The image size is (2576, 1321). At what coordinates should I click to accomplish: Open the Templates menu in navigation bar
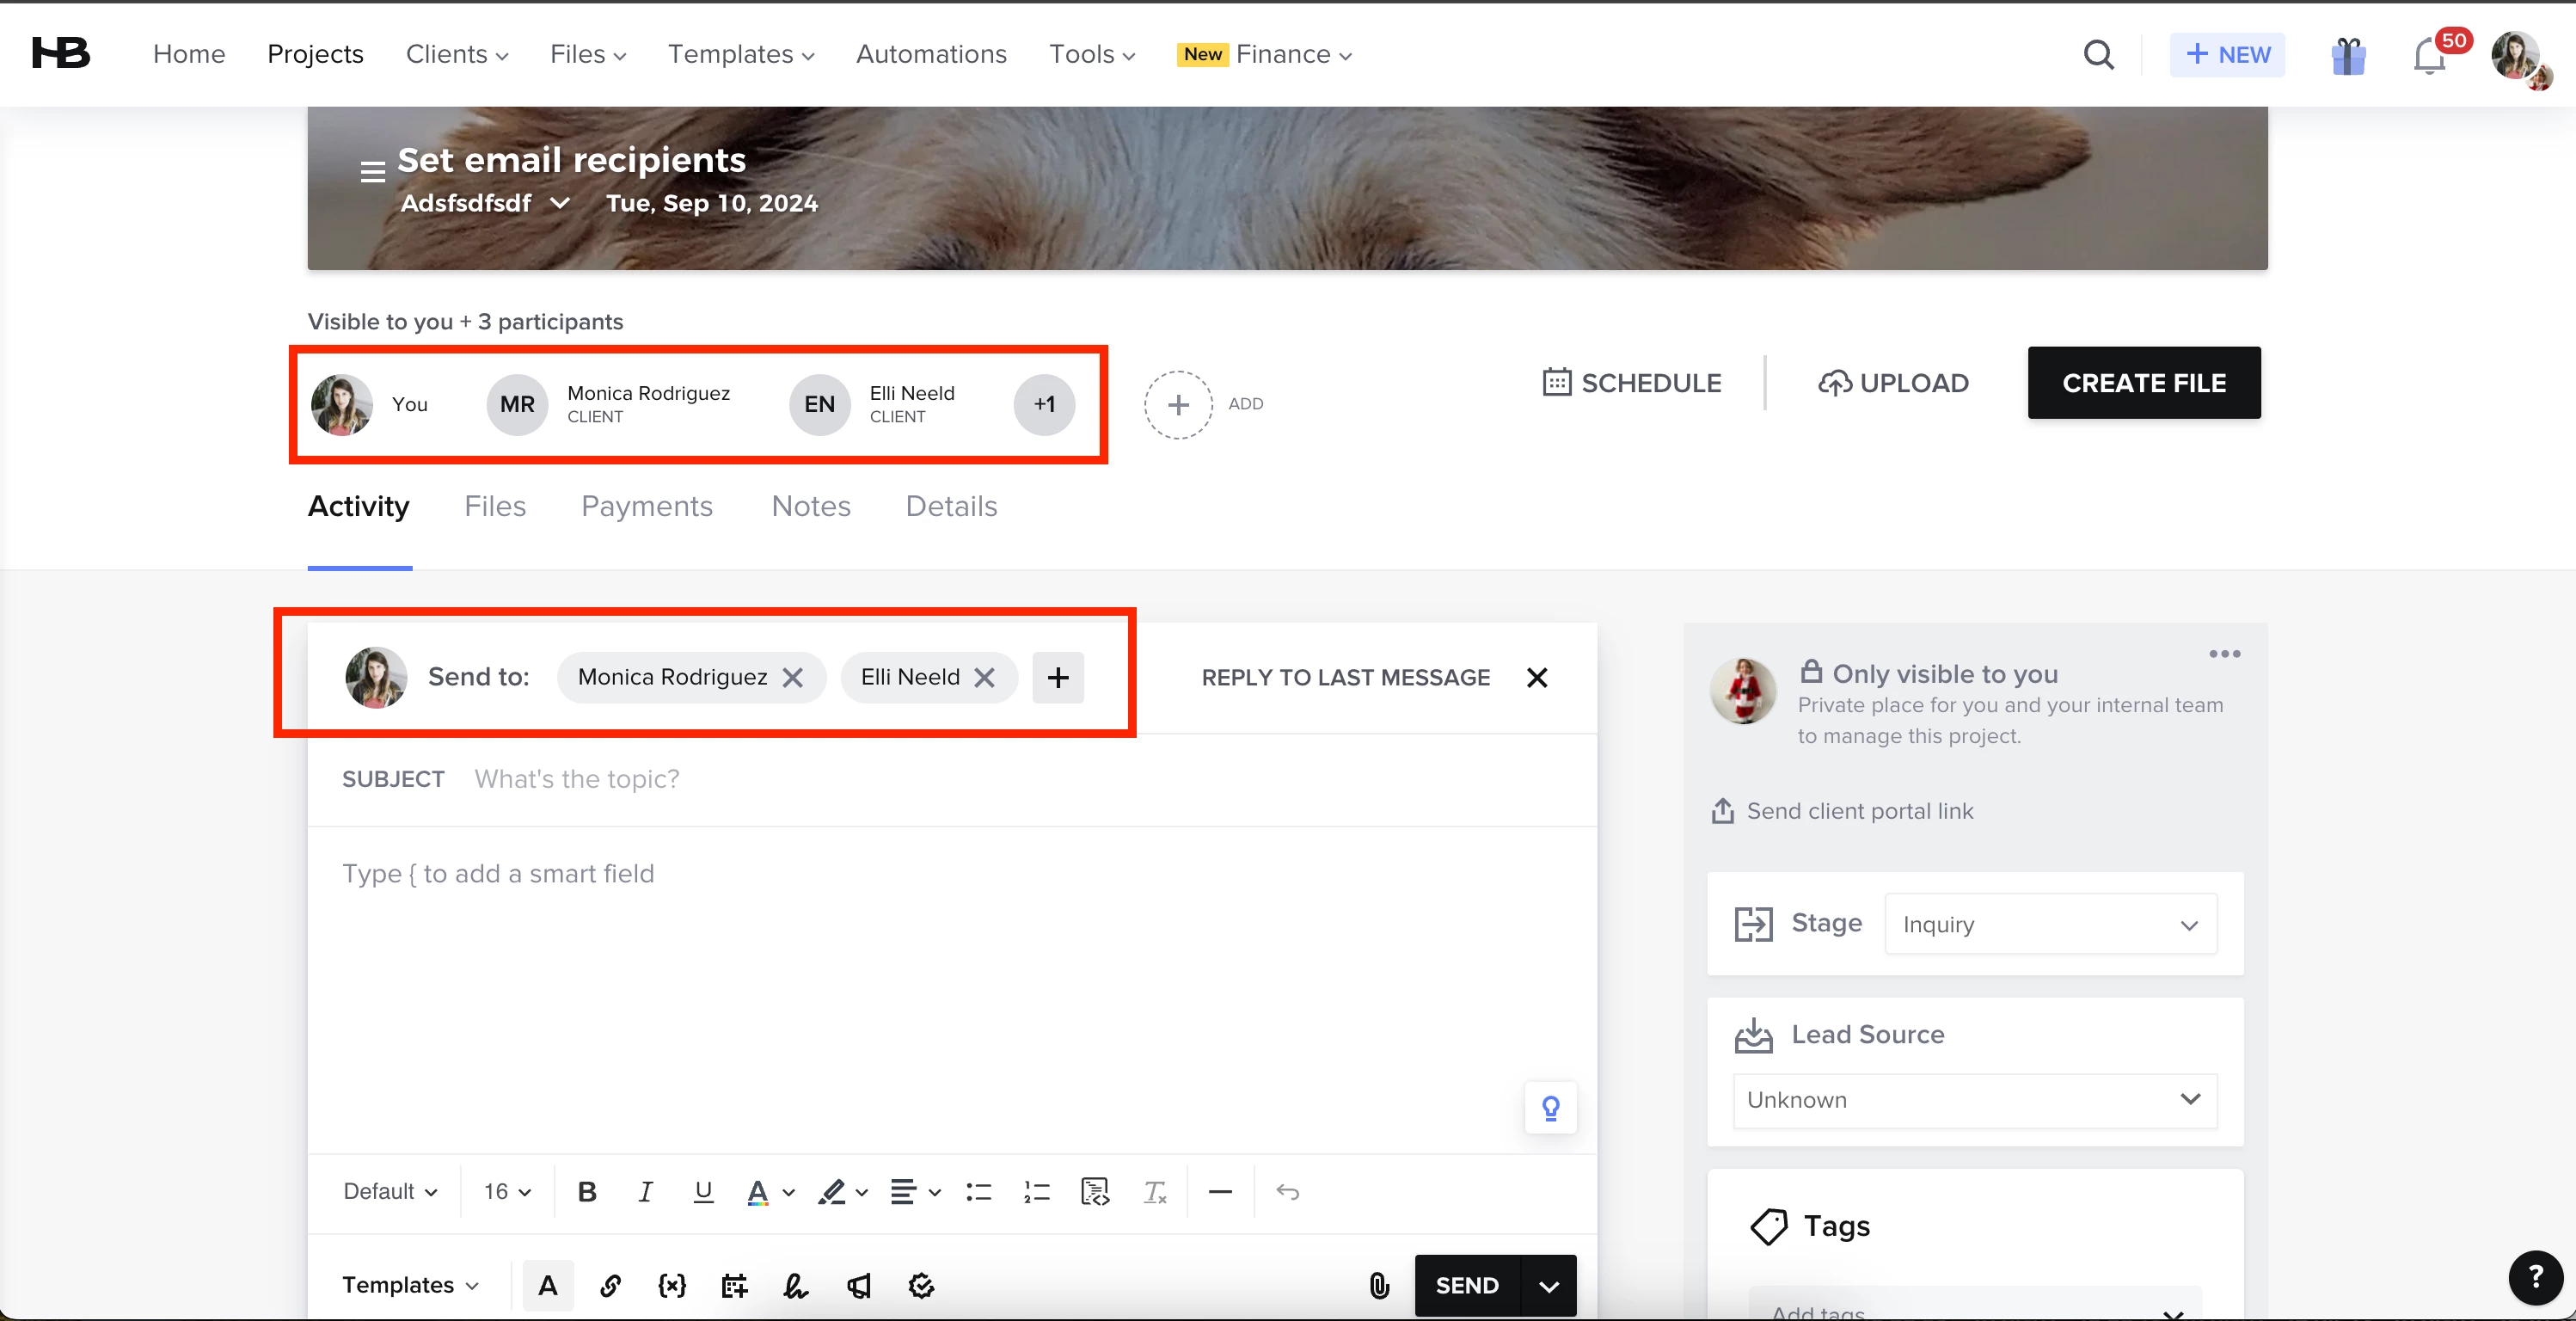point(740,54)
